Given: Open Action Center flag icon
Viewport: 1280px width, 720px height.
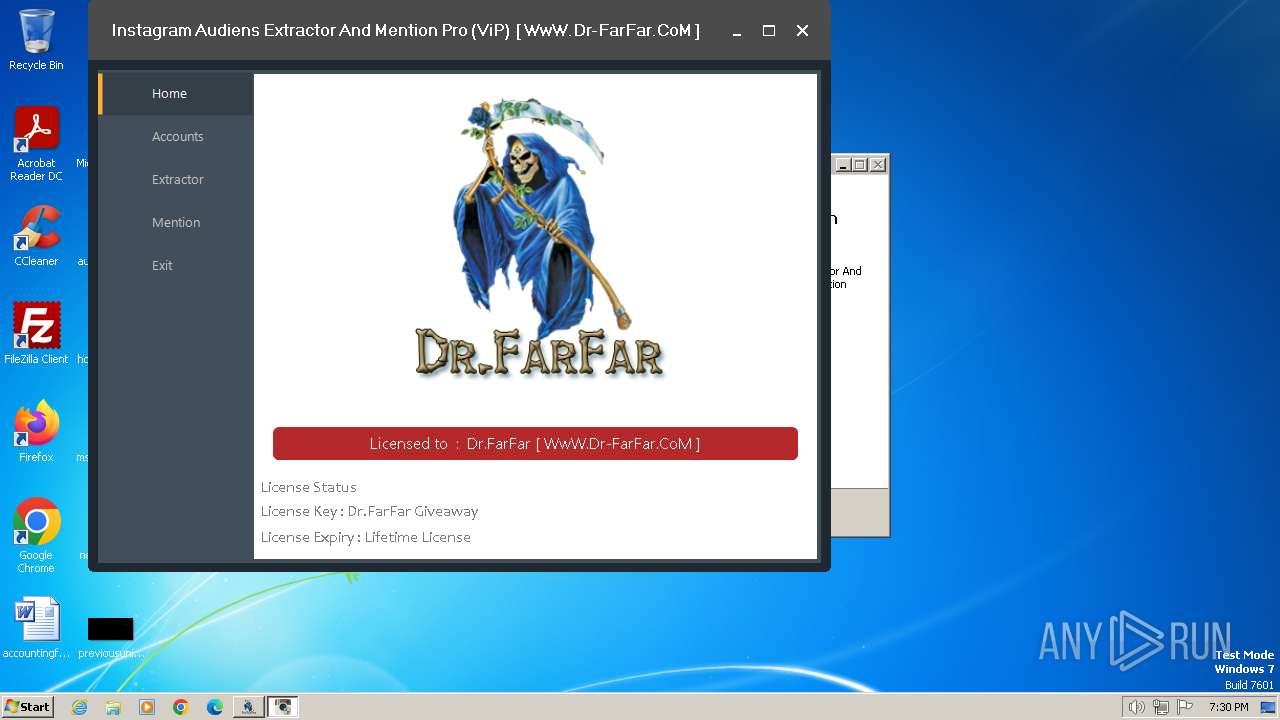Looking at the screenshot, I should click(x=1185, y=707).
